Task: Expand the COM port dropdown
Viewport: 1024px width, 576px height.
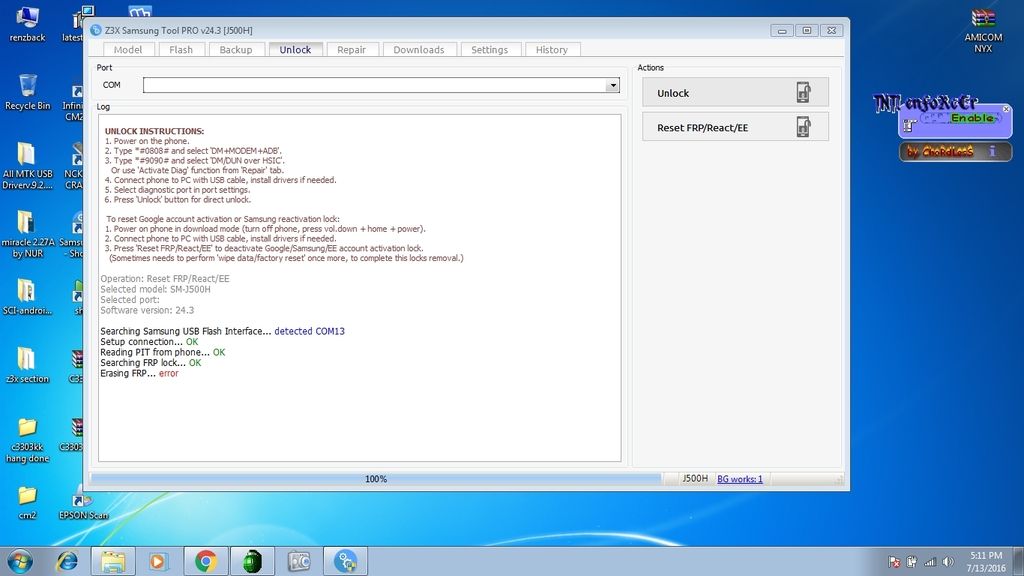Action: (613, 86)
